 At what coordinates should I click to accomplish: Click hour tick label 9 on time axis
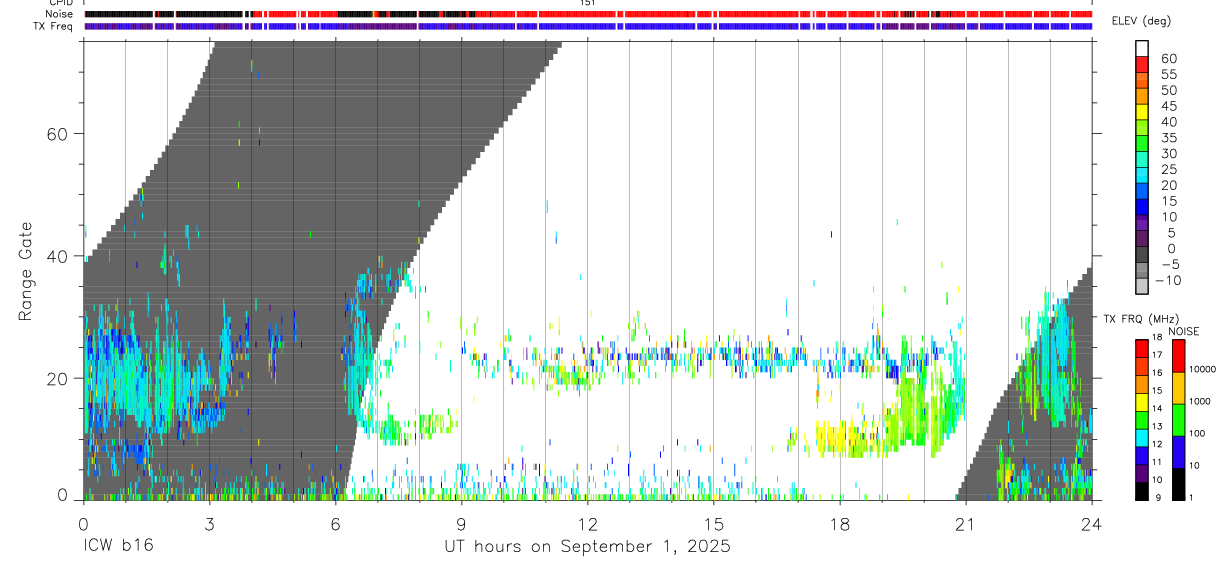click(461, 523)
